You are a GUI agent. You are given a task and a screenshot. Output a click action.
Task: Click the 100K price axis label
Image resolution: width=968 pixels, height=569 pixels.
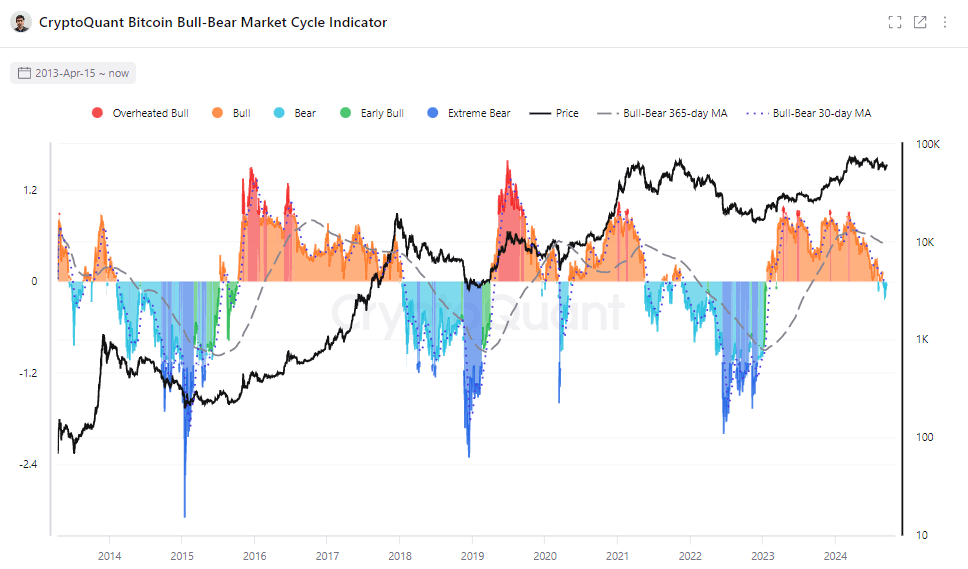click(x=927, y=145)
